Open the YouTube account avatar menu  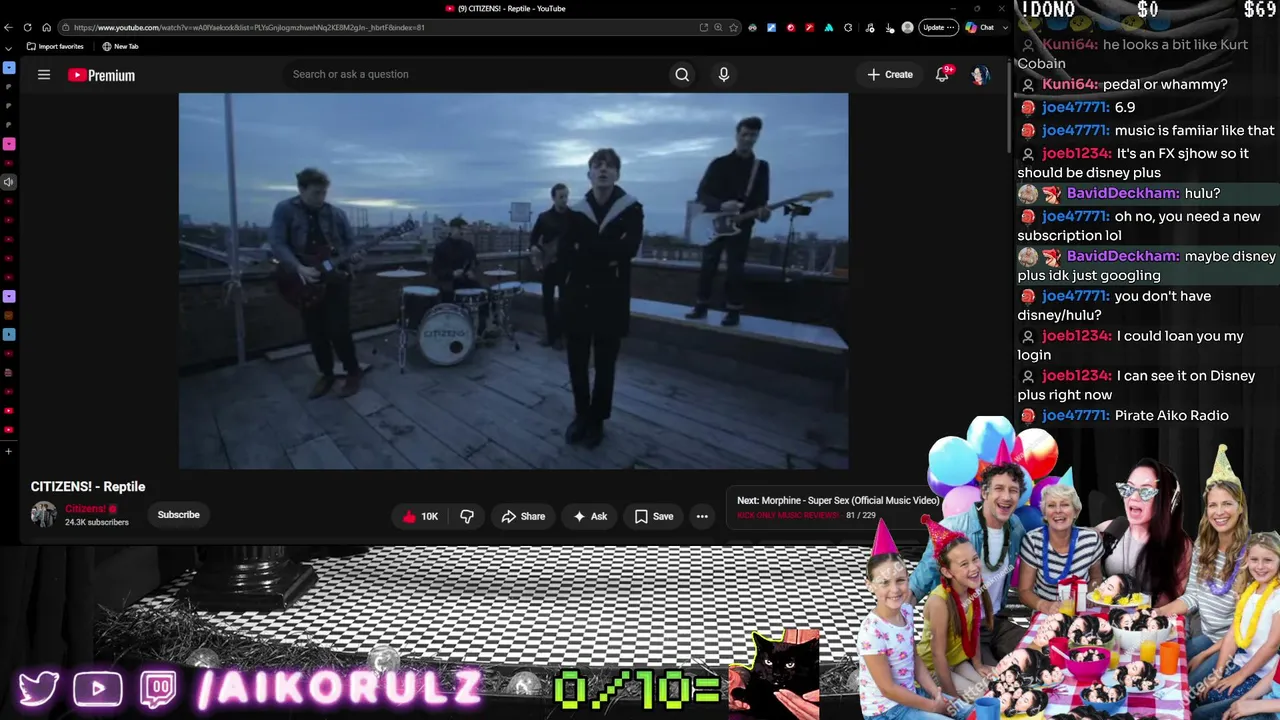tap(980, 75)
